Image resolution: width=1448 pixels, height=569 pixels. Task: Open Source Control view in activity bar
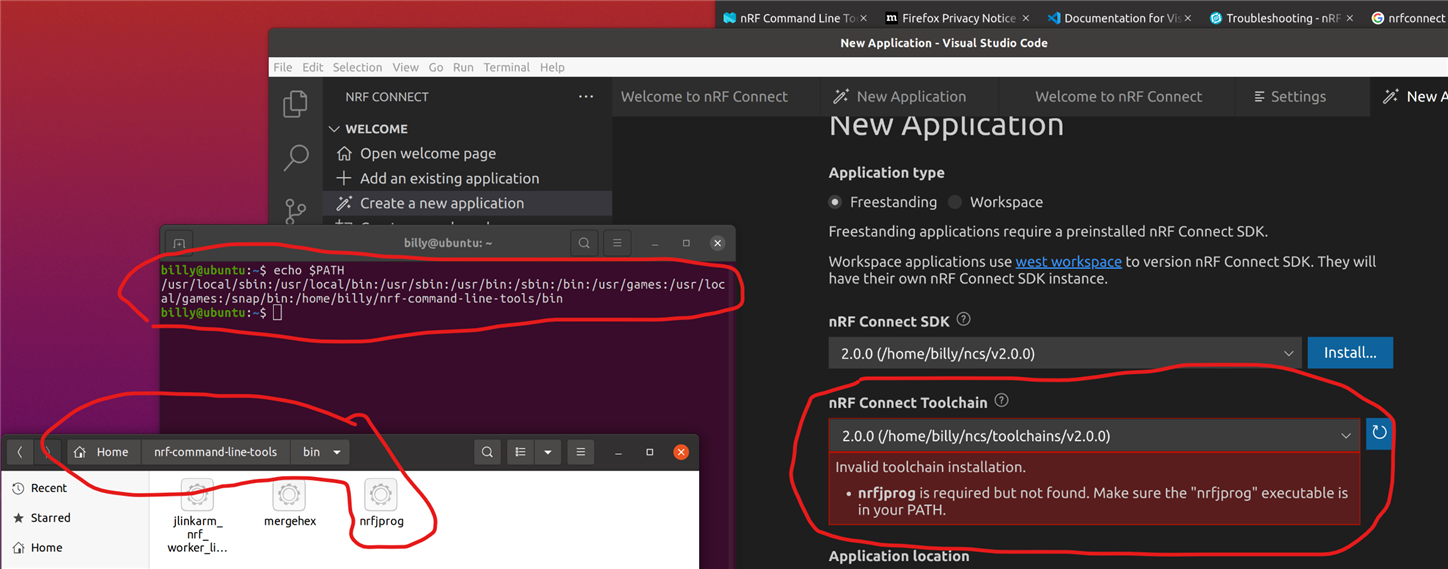click(295, 210)
